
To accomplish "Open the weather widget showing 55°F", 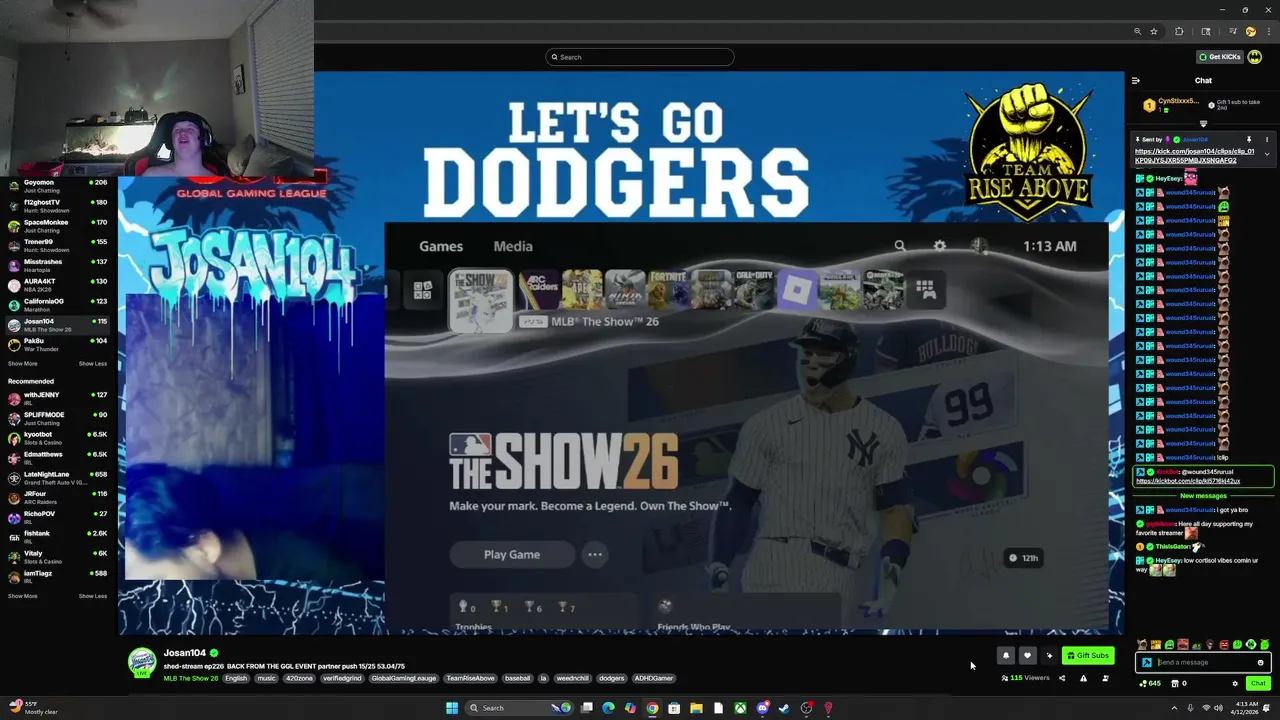I will pos(33,708).
